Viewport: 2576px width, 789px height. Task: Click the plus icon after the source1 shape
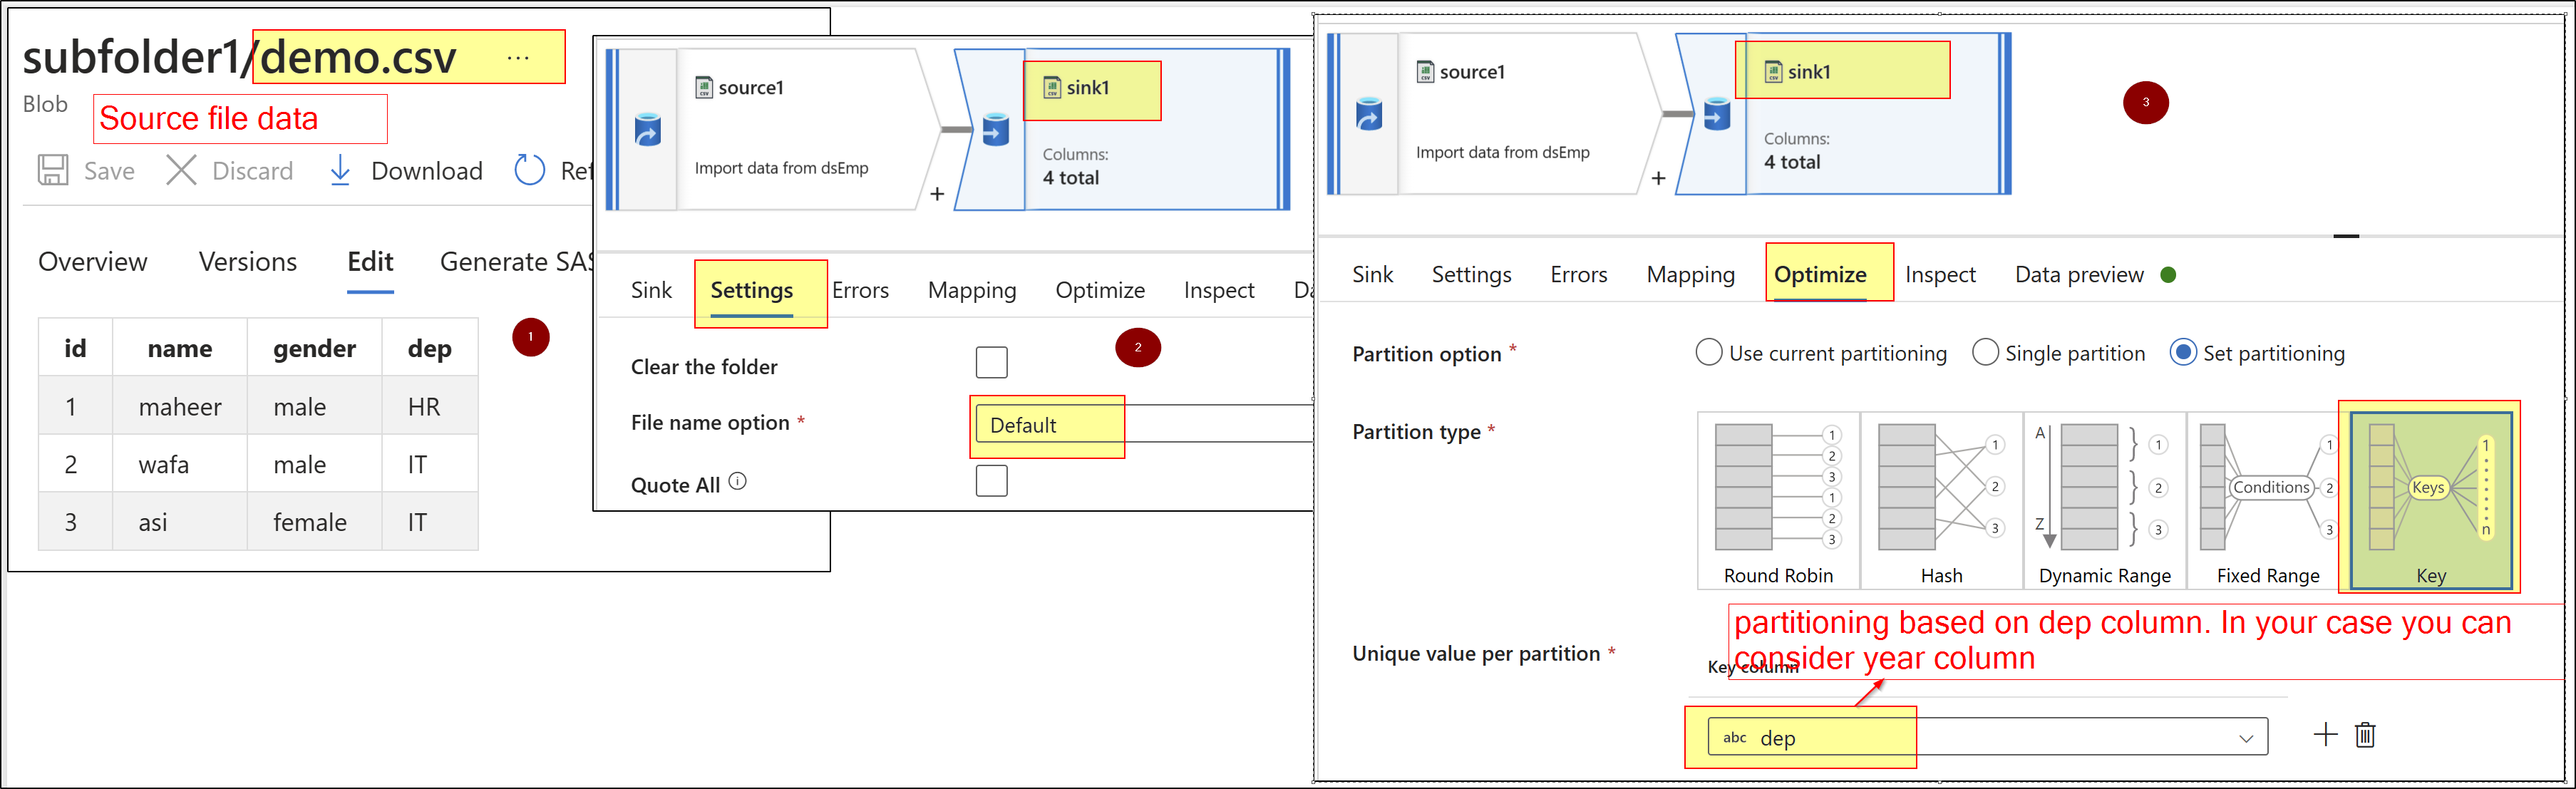[x=937, y=193]
